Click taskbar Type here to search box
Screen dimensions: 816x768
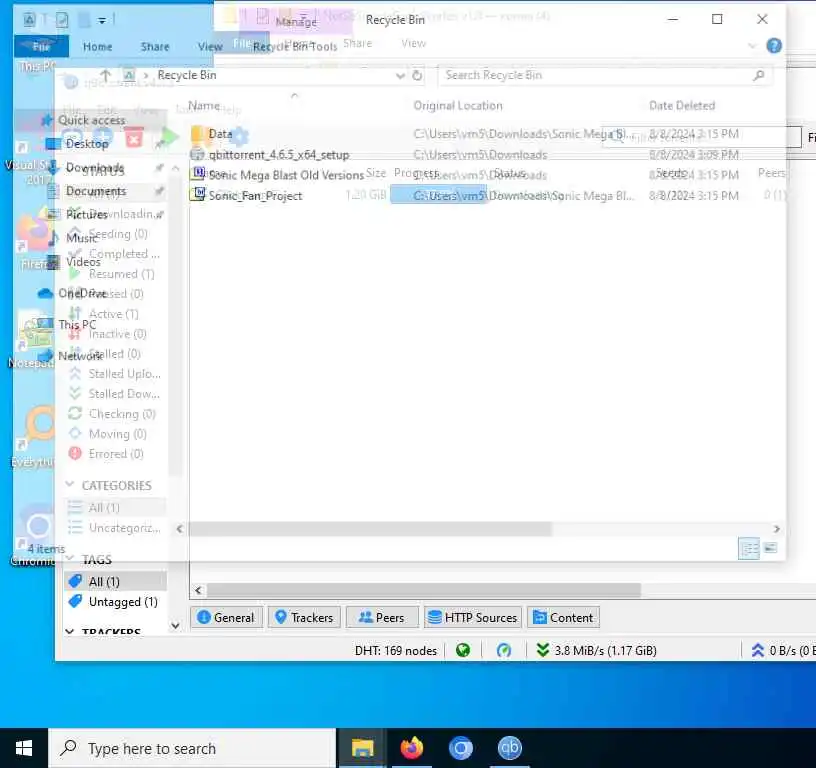[x=192, y=748]
